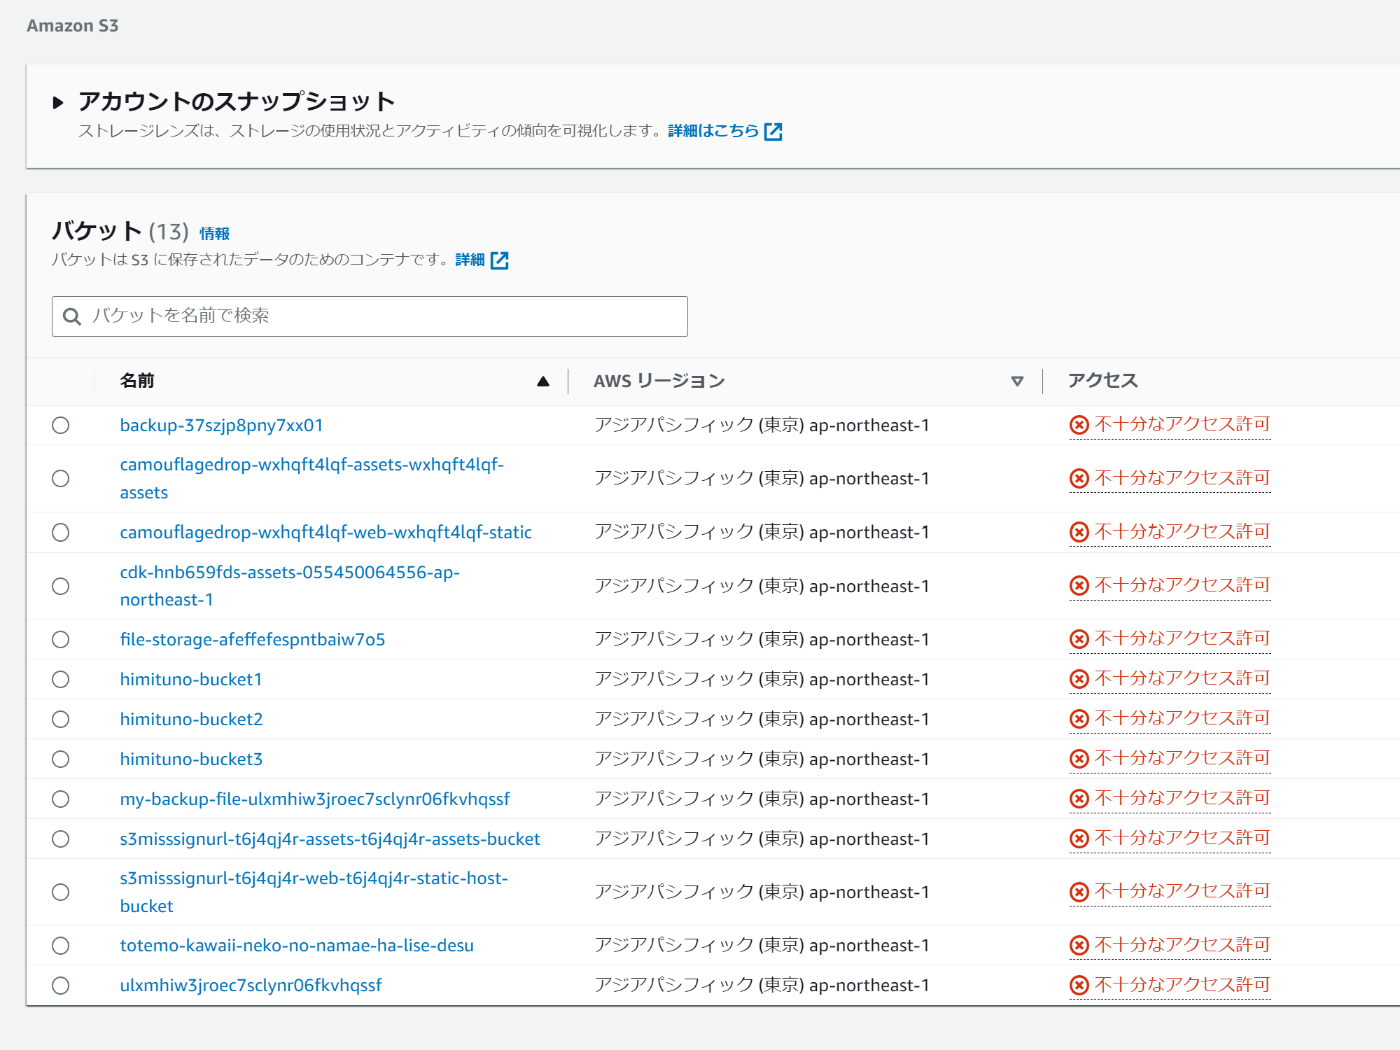Click the アクセス column header

[x=1103, y=381]
